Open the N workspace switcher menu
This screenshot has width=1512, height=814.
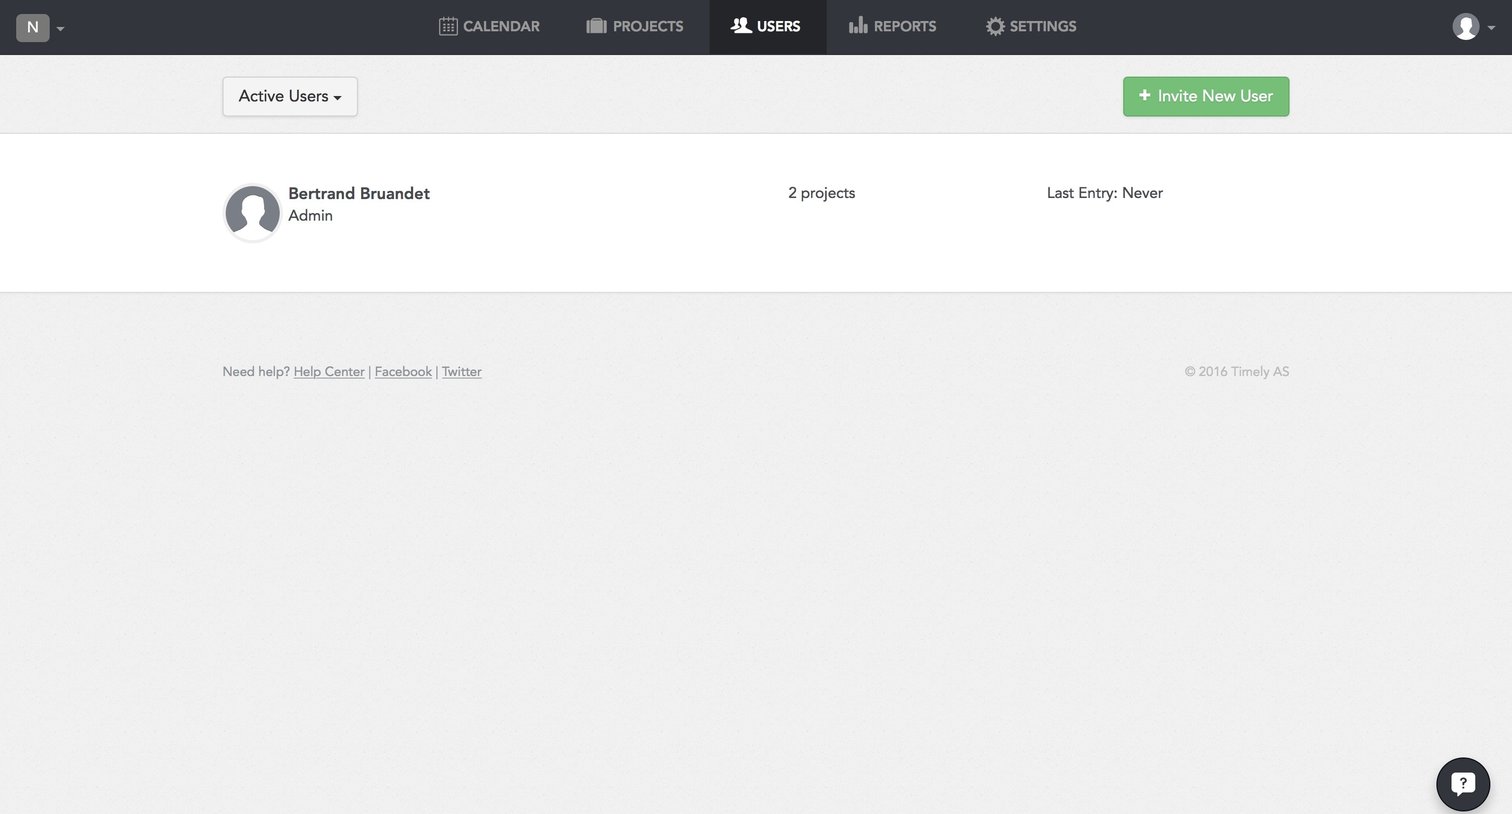pyautogui.click(x=40, y=27)
